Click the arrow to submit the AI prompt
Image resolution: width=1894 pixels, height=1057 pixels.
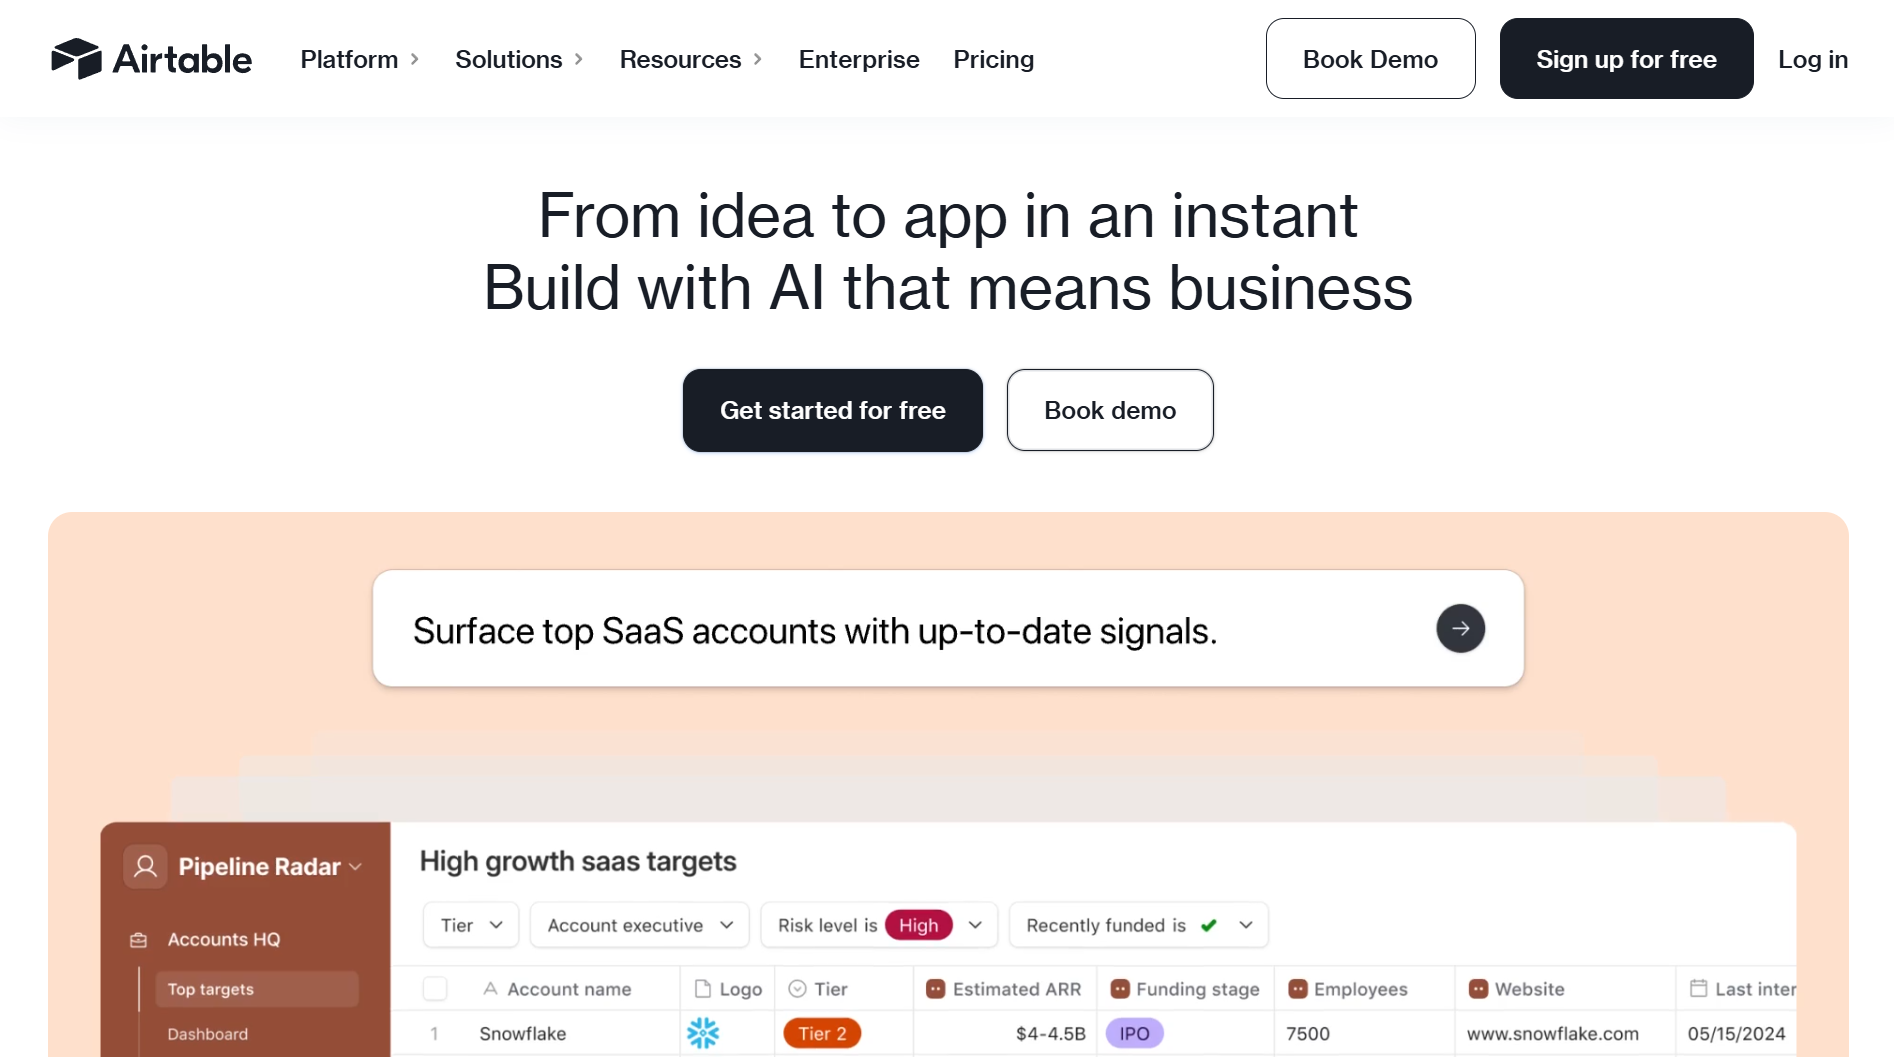coord(1461,628)
